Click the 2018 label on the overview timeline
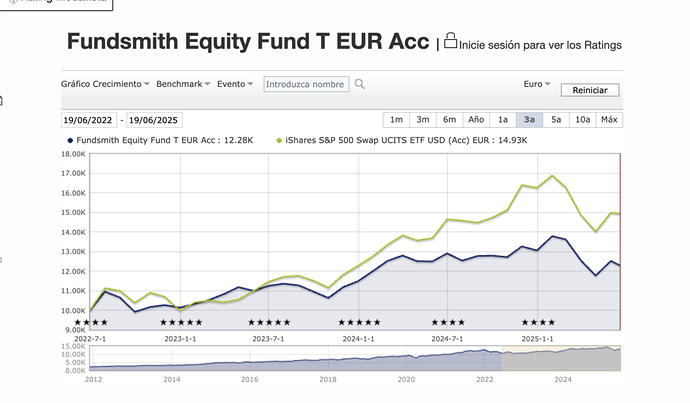 pos(328,379)
